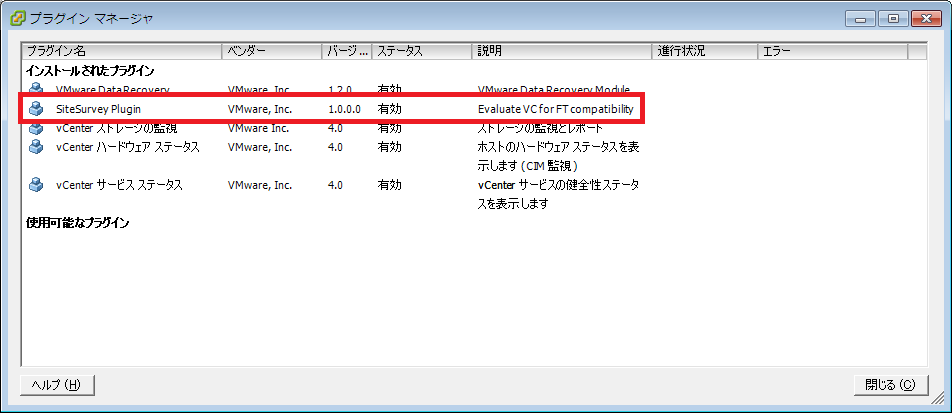Open help with ヘルプ(H) button
The width and height of the screenshot is (952, 413).
(57, 384)
